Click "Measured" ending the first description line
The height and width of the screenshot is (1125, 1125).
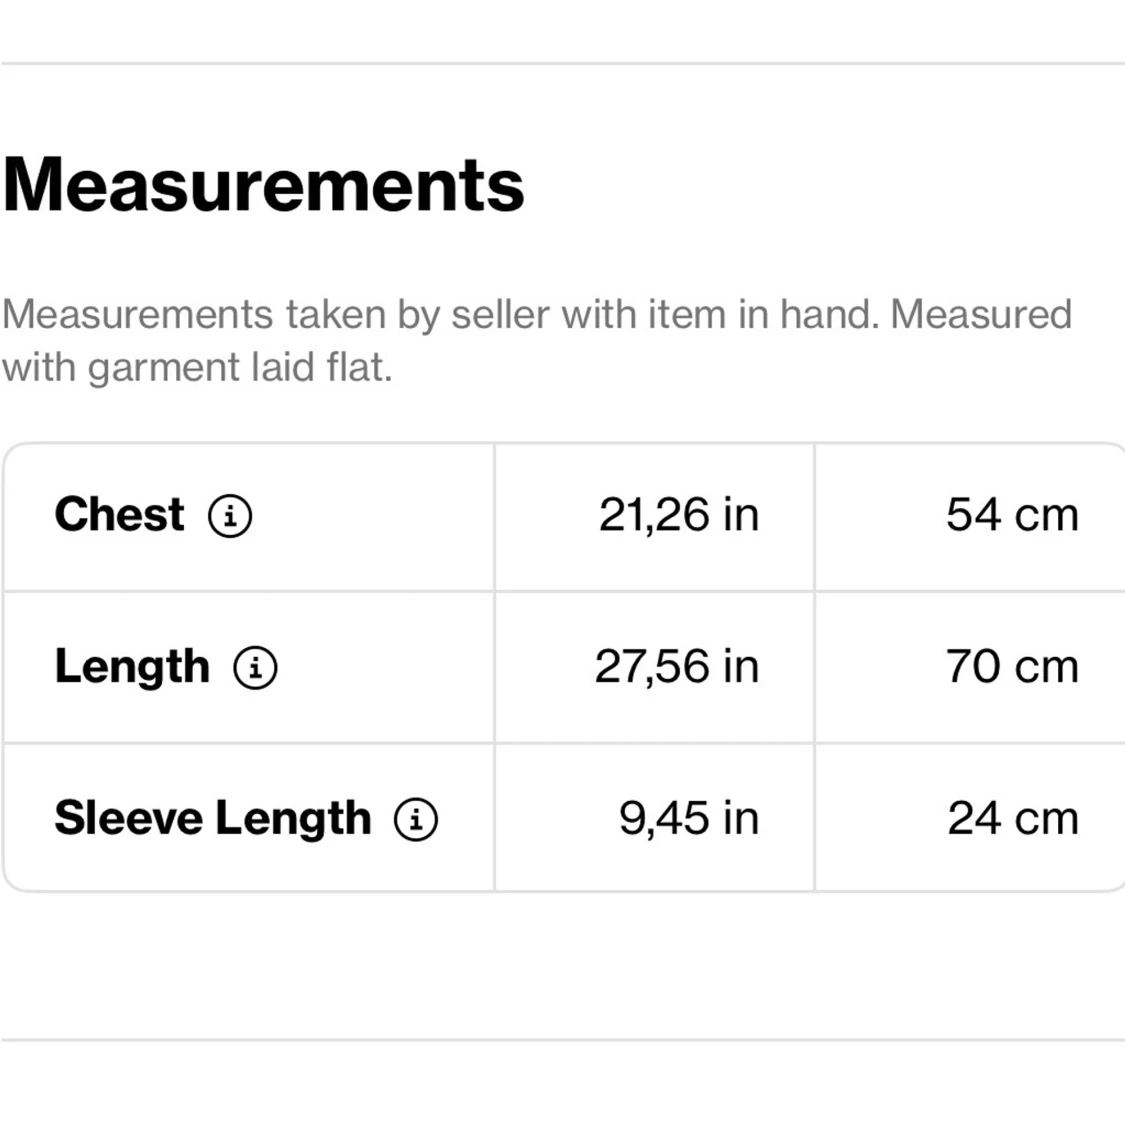click(x=980, y=315)
